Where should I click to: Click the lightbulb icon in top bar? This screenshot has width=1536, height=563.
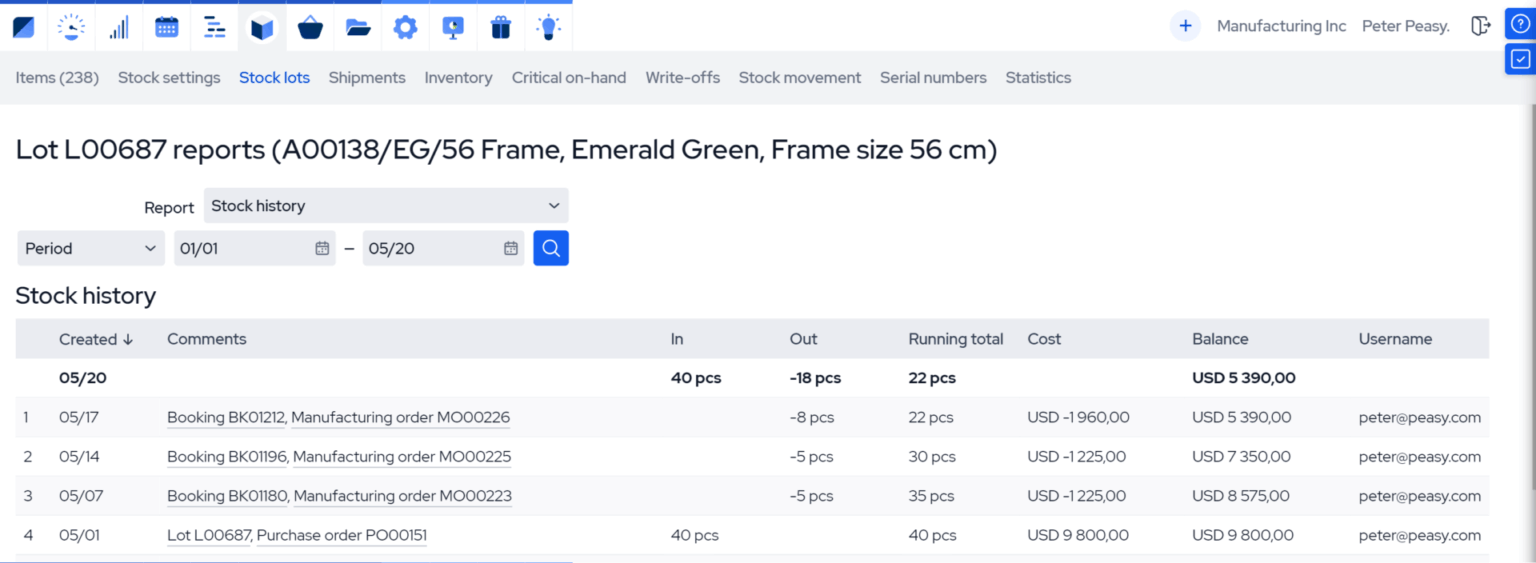[548, 27]
